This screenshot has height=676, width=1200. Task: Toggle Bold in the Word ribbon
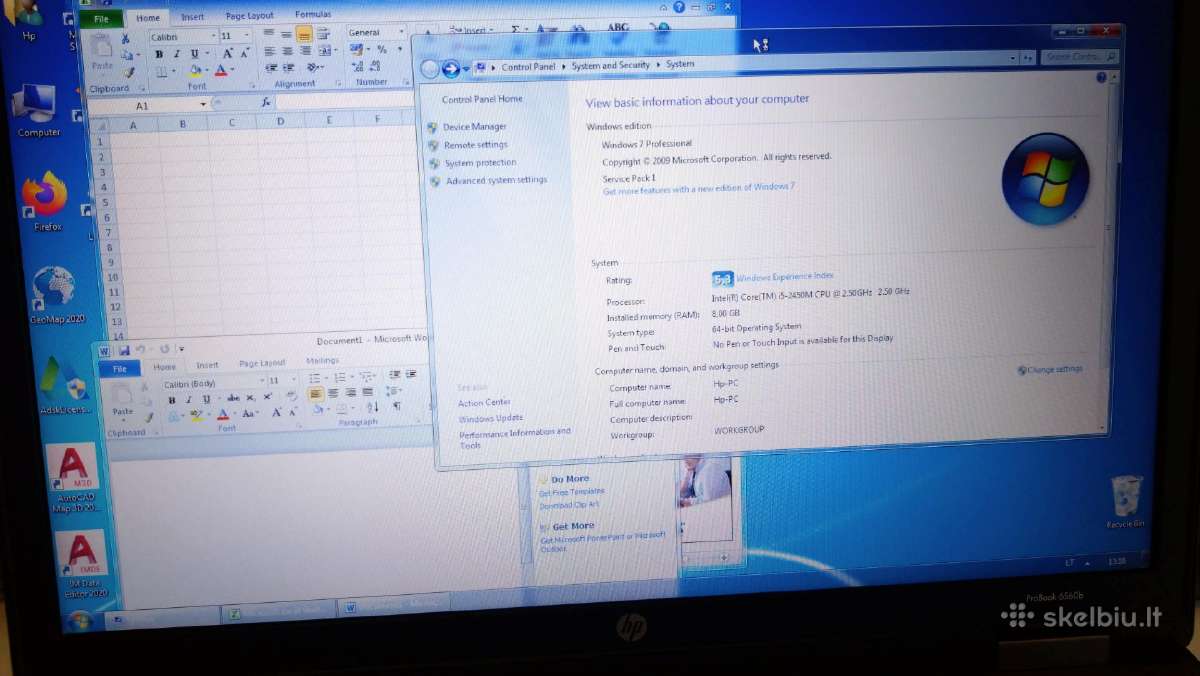pyautogui.click(x=172, y=399)
